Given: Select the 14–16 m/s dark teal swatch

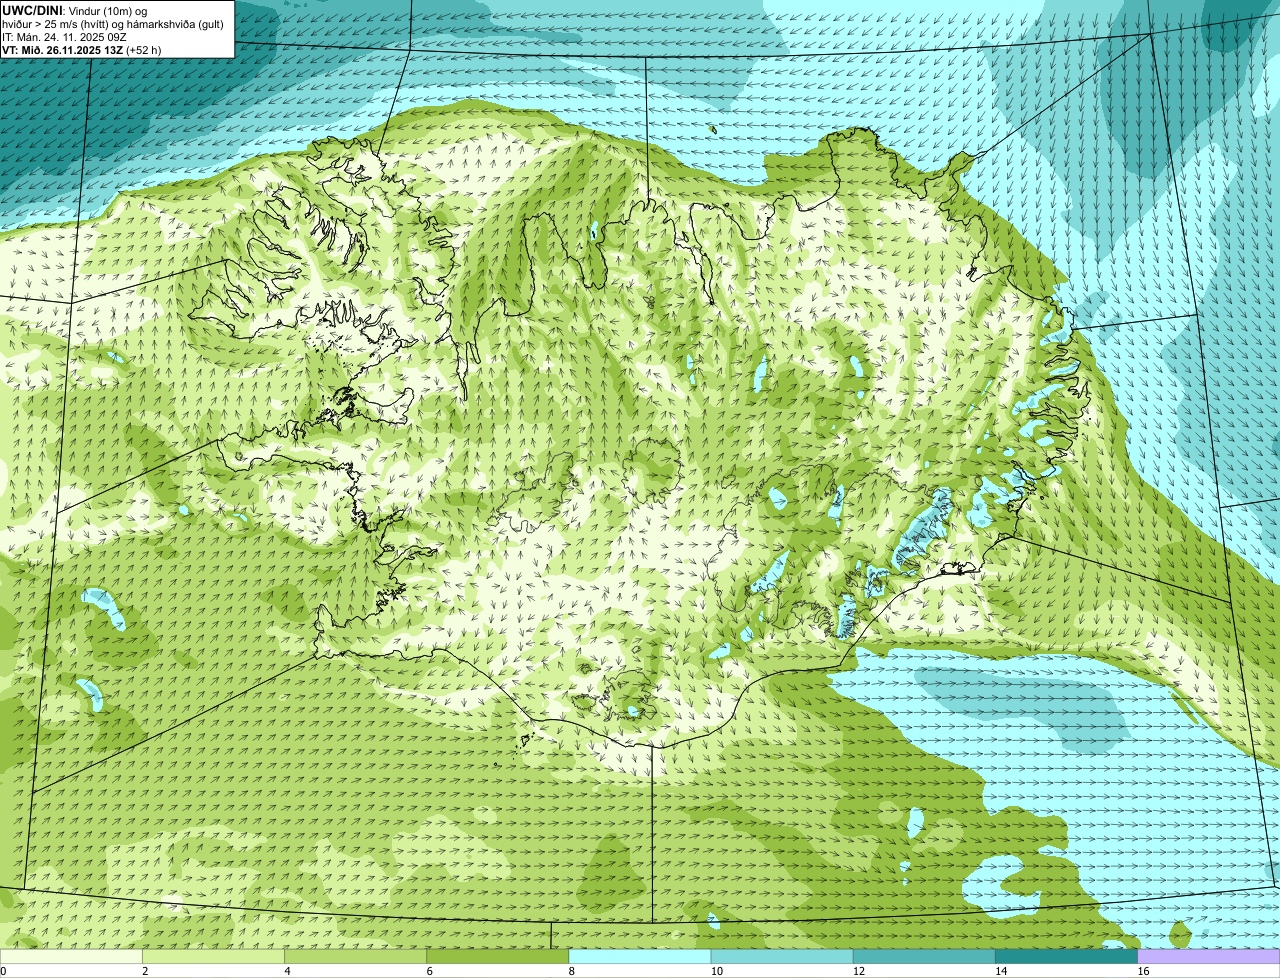Looking at the screenshot, I should click(x=1066, y=956).
